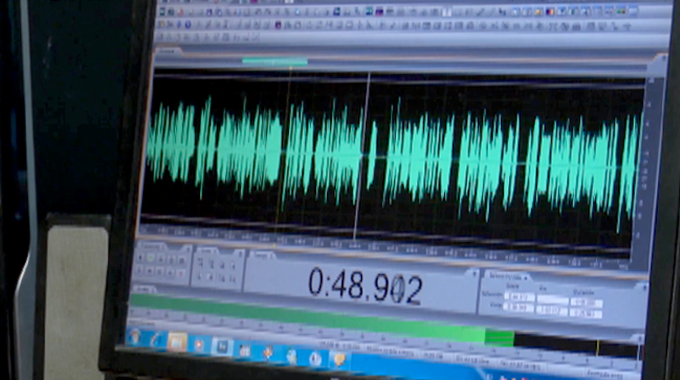Click the white playhead line in the waveform
680x380 pixels.
coord(362,156)
